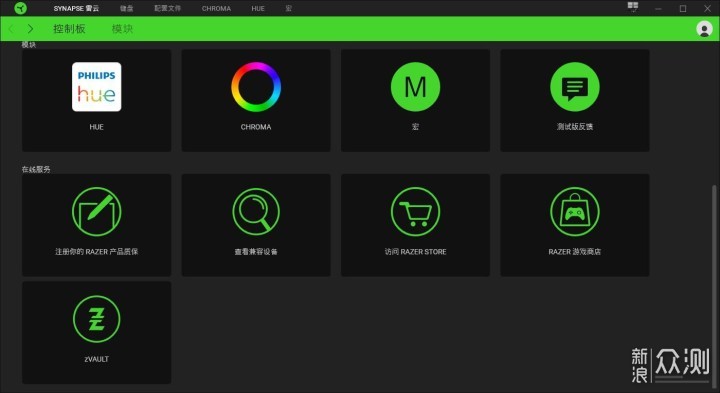Open the HUE top menu tab
The image size is (720, 393).
click(258, 8)
